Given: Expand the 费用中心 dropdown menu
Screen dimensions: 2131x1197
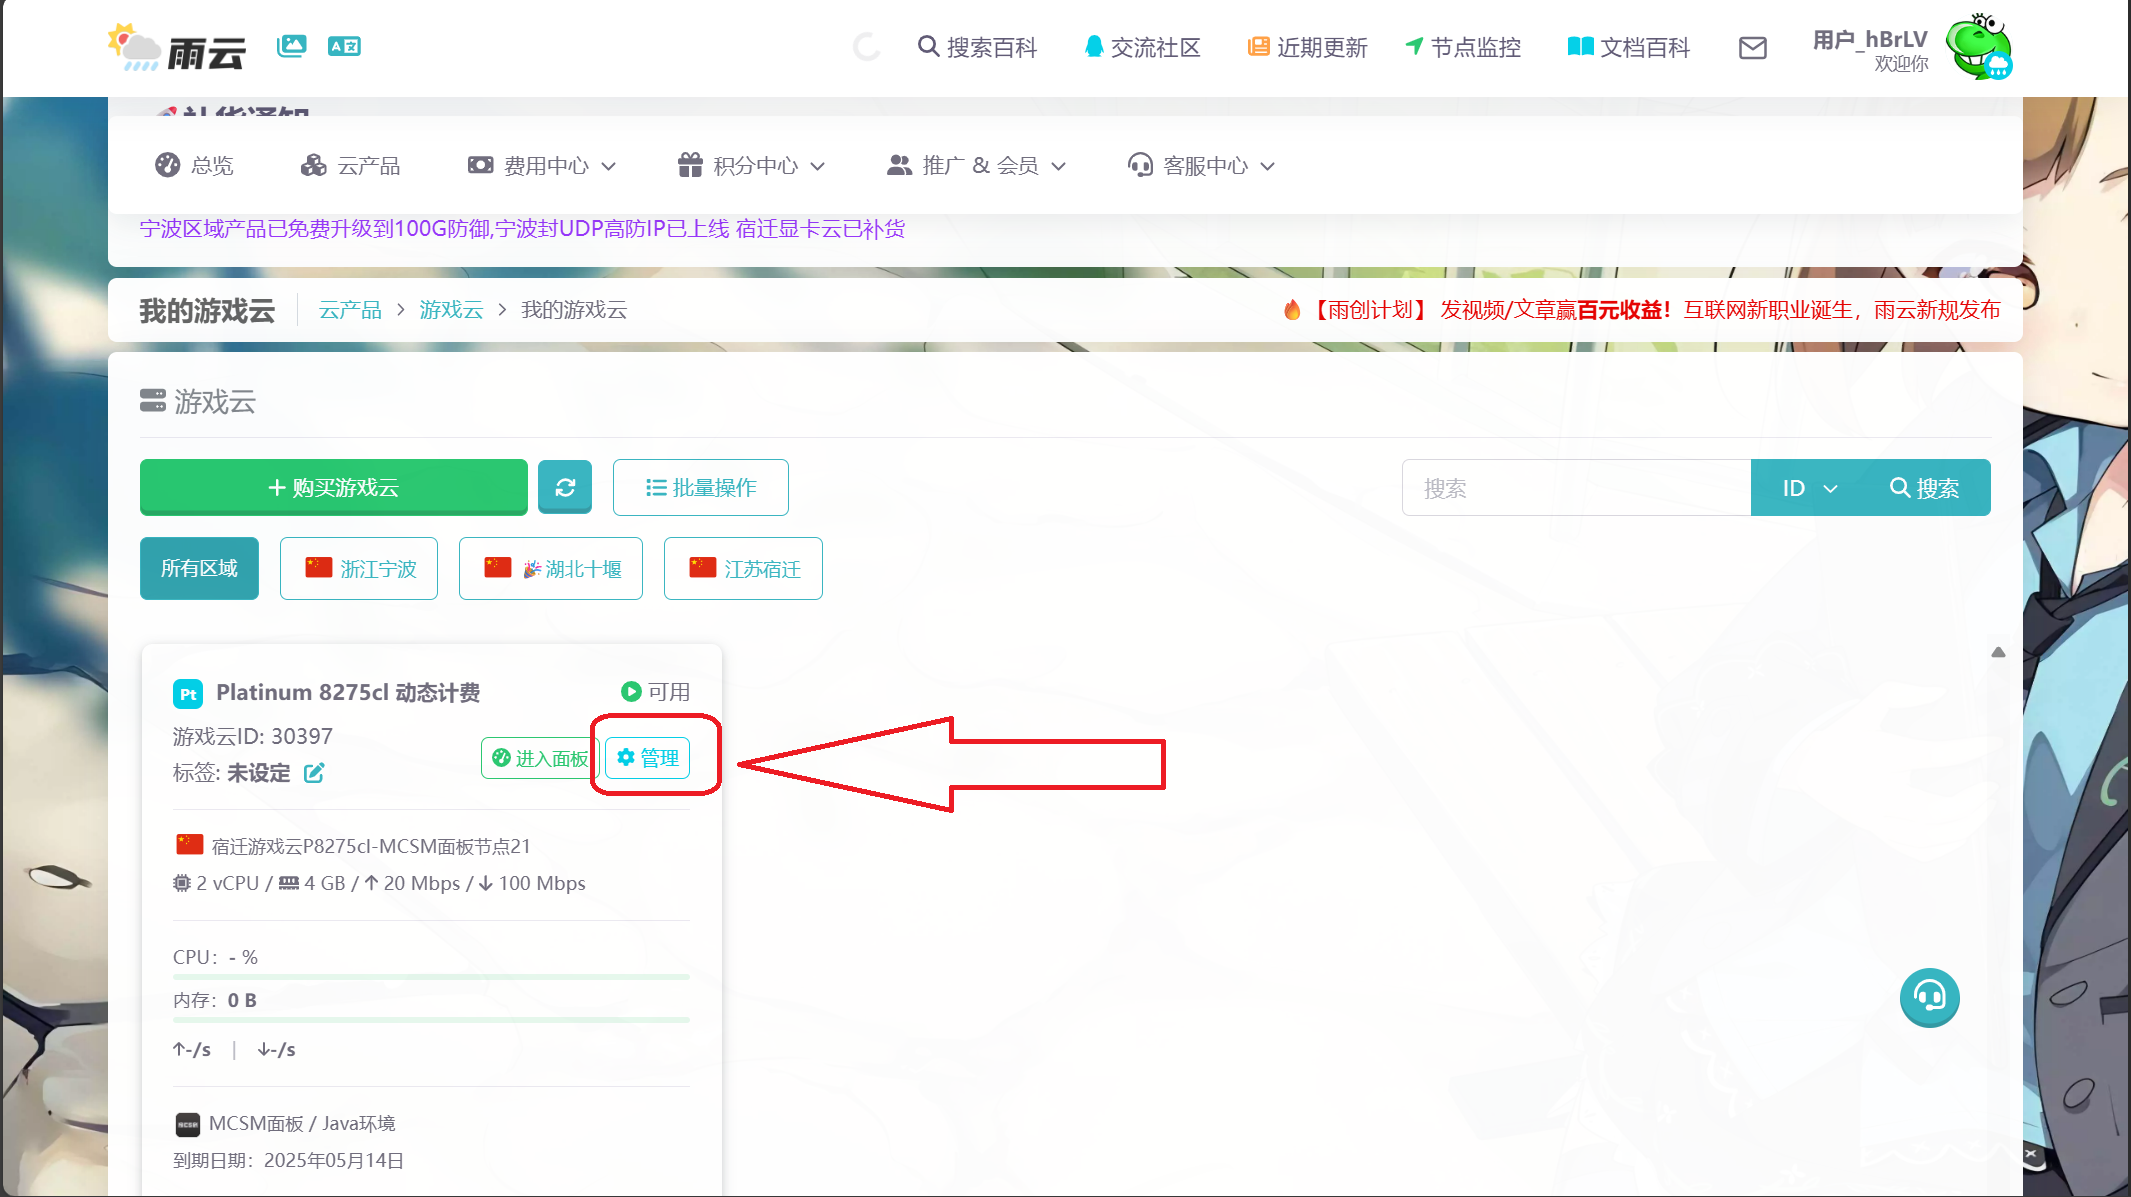Looking at the screenshot, I should coord(542,165).
